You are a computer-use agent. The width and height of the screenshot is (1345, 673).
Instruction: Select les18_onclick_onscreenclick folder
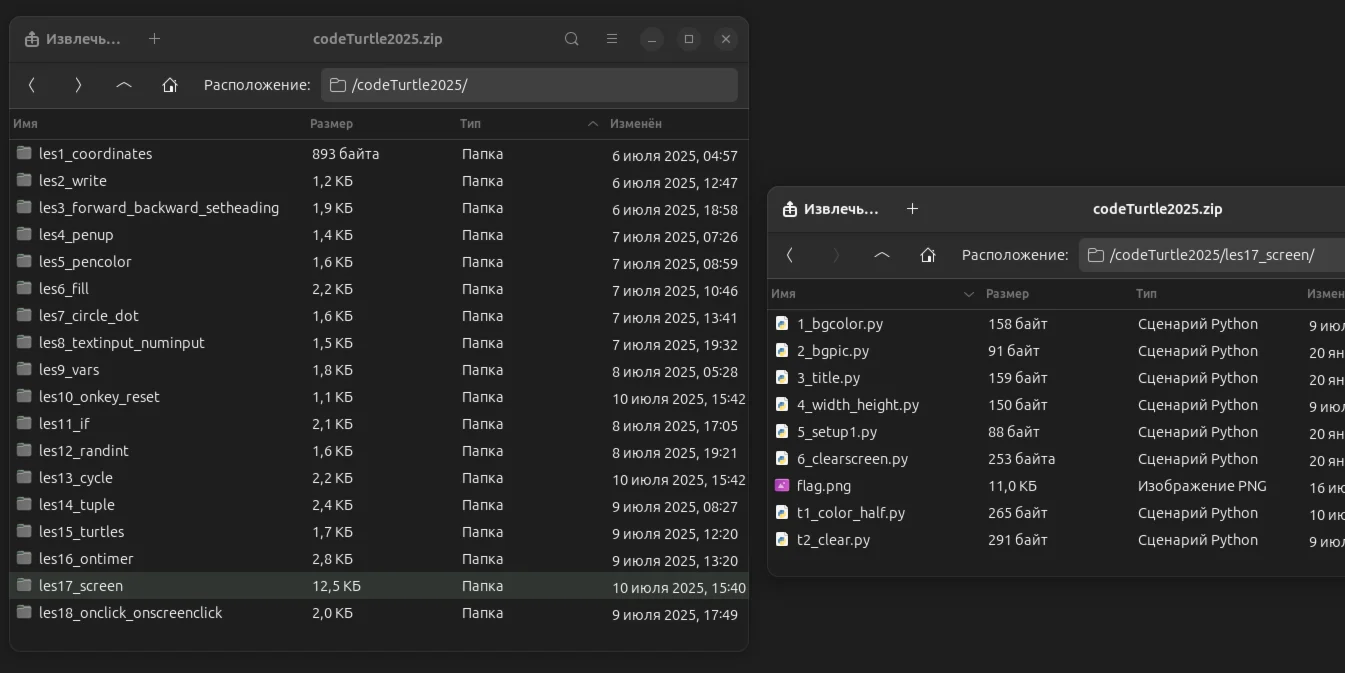[x=130, y=613]
